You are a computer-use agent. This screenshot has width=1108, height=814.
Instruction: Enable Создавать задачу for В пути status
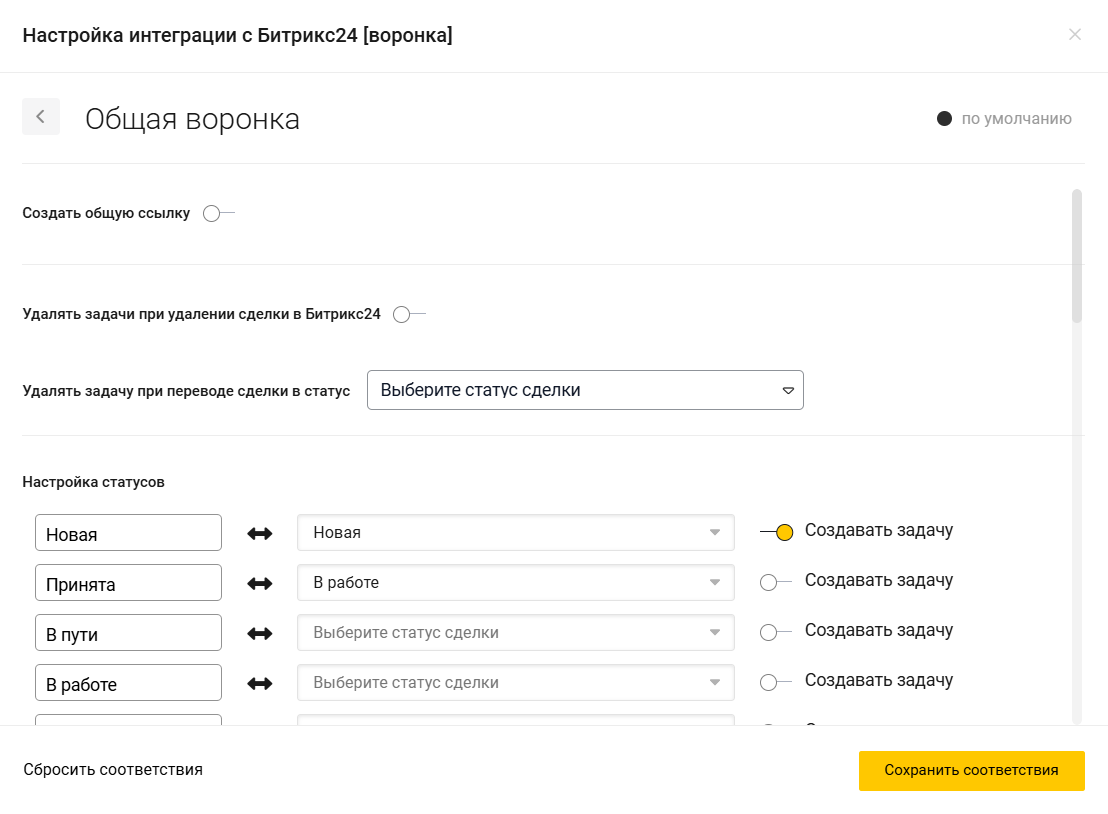point(776,632)
